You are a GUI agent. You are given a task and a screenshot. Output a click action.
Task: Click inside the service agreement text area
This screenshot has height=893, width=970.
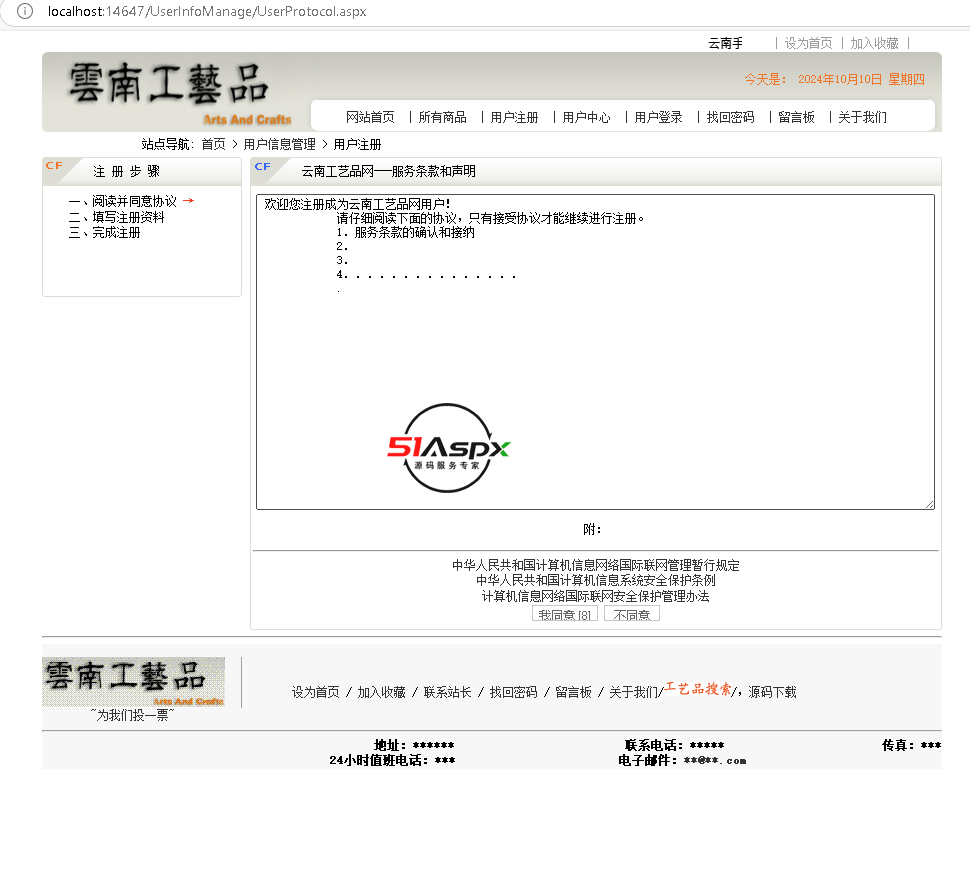[595, 352]
